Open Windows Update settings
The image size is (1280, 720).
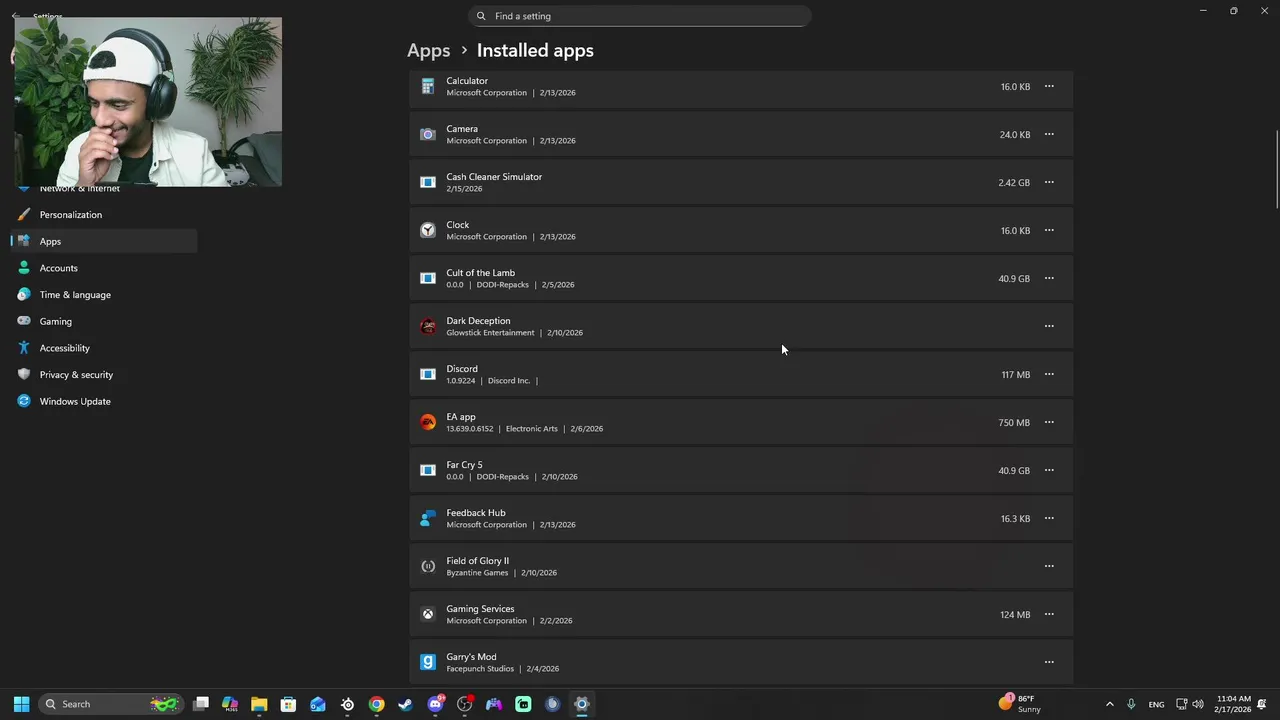(104, 401)
